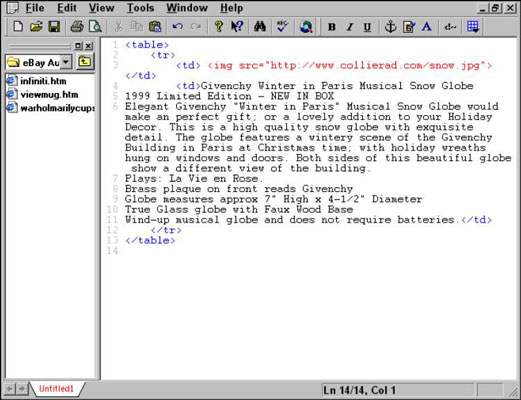Image resolution: width=521 pixels, height=400 pixels.
Task: Click the 'Plays: La Vie en Rose.' line
Action: pyautogui.click(x=194, y=179)
